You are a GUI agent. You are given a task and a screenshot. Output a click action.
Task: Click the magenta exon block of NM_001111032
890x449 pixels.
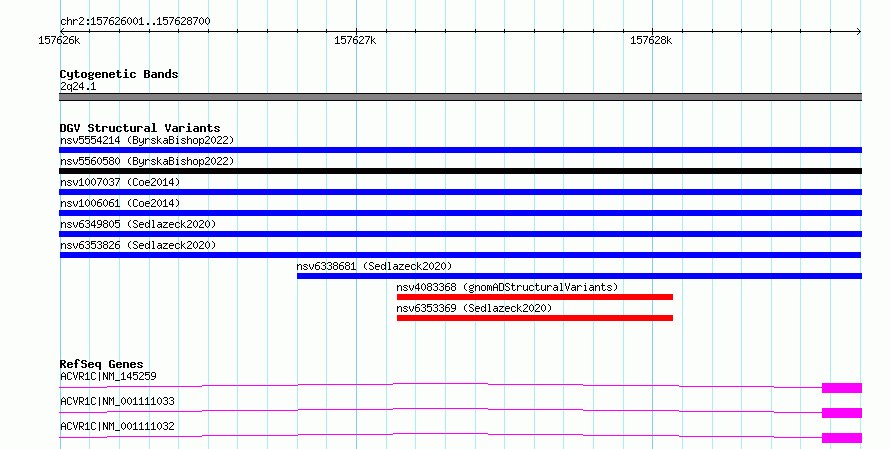[842, 438]
